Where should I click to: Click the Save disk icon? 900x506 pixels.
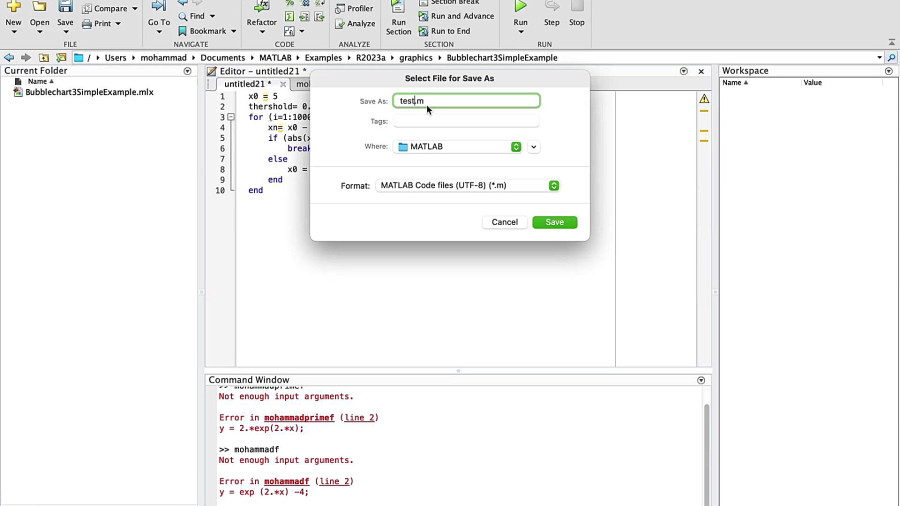click(65, 7)
